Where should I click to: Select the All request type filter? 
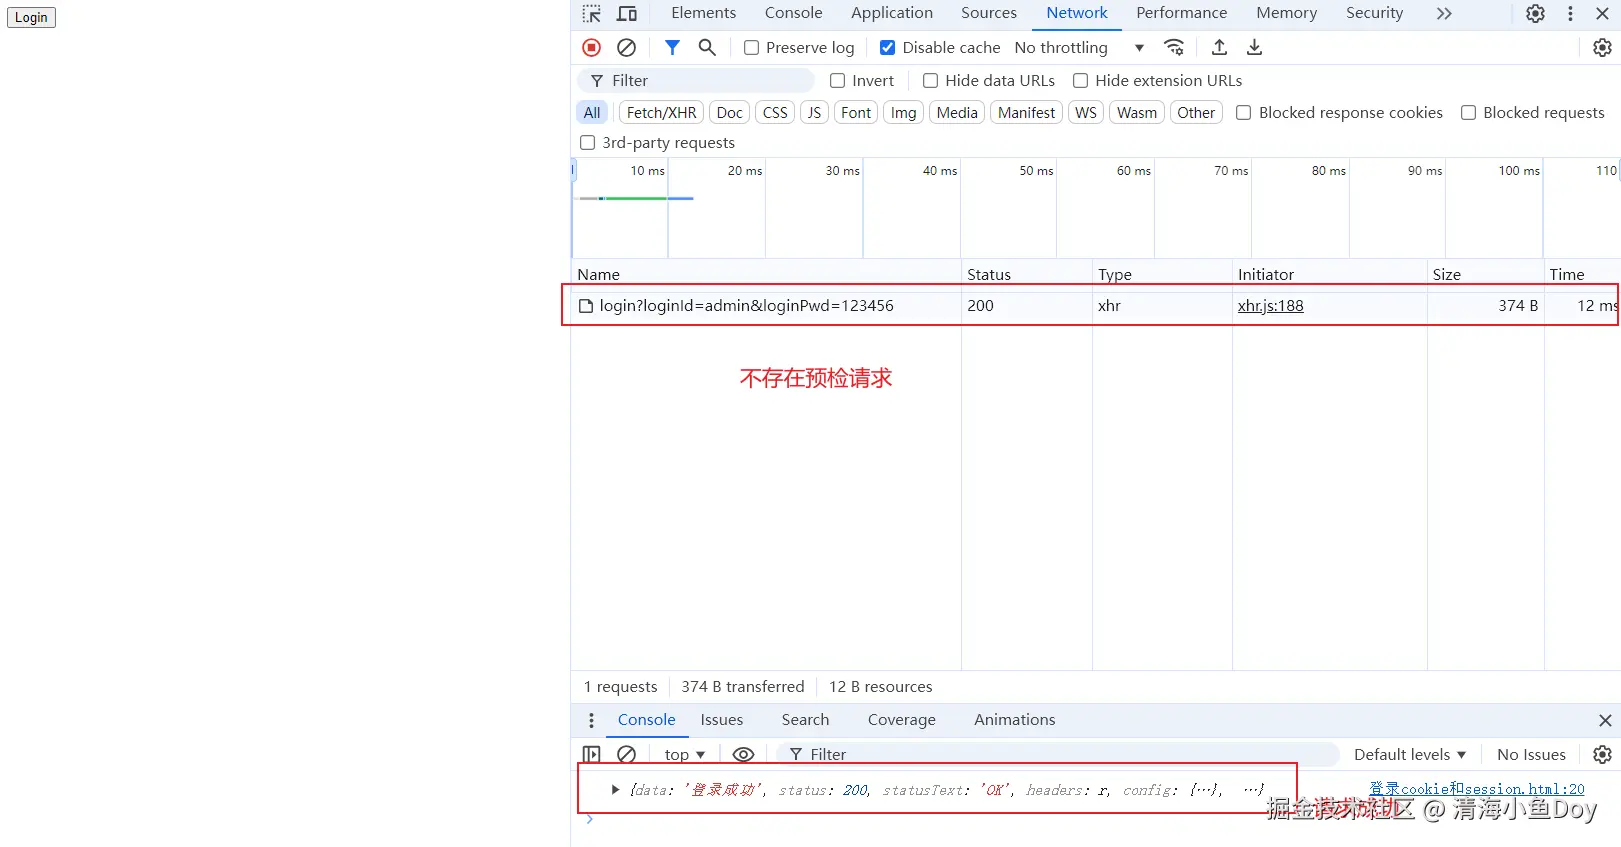coord(592,112)
